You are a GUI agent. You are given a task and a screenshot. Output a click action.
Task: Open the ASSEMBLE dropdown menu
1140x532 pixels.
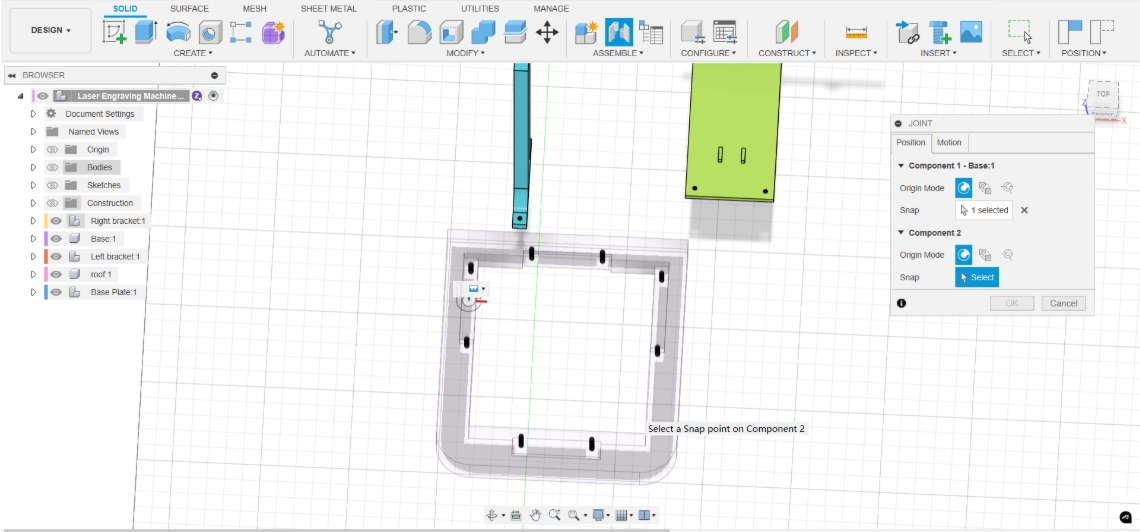pyautogui.click(x=618, y=53)
